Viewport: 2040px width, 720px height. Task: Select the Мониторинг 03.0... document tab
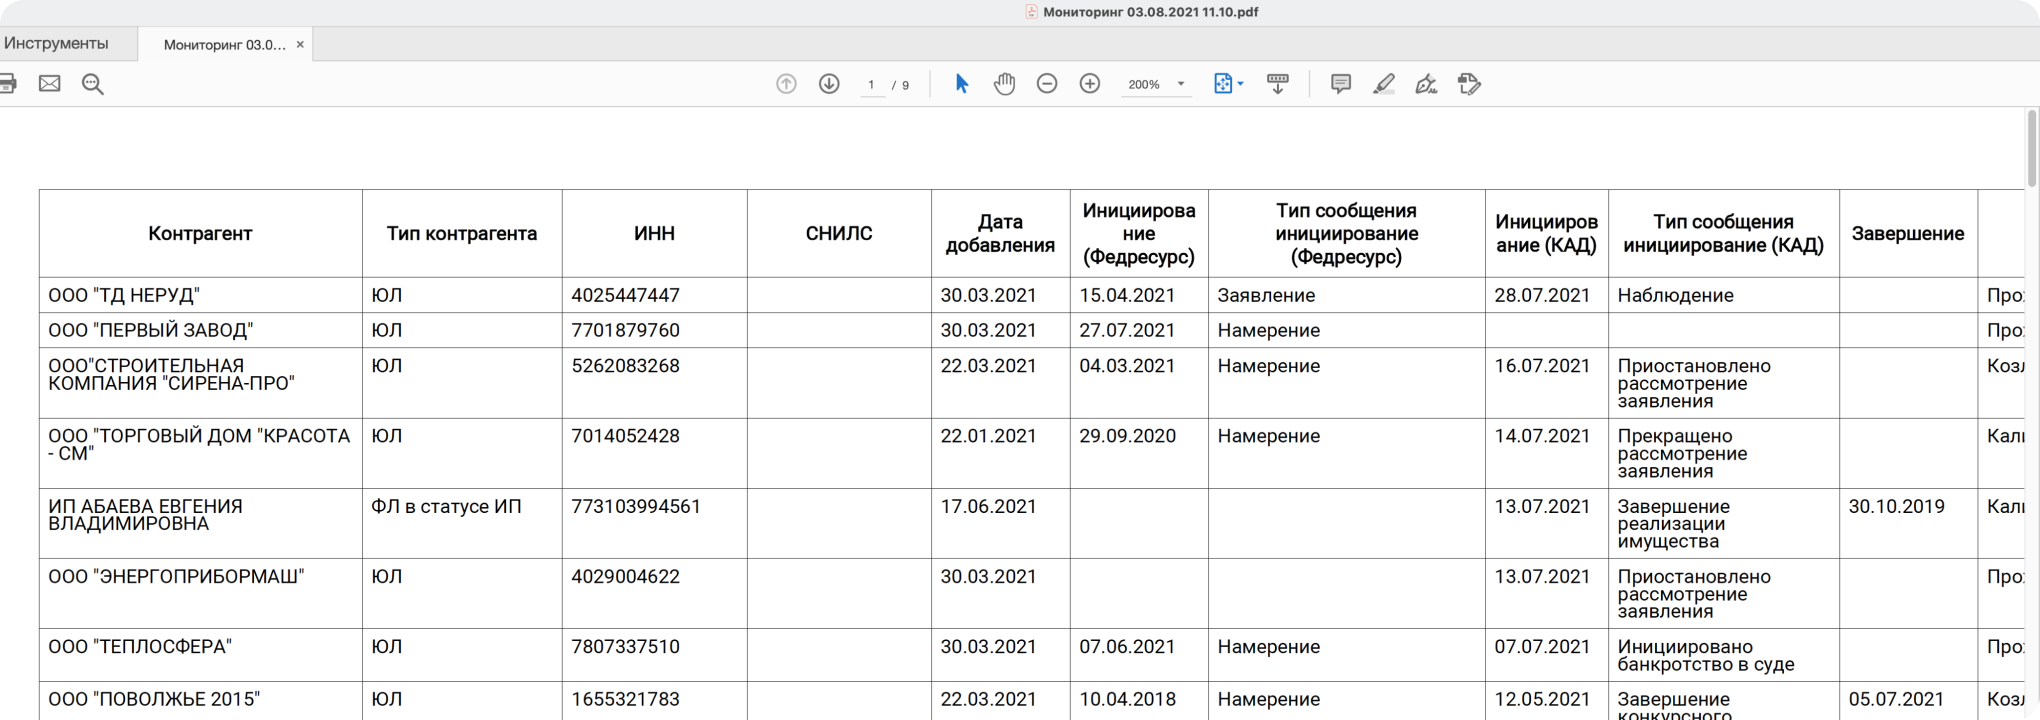tap(224, 45)
